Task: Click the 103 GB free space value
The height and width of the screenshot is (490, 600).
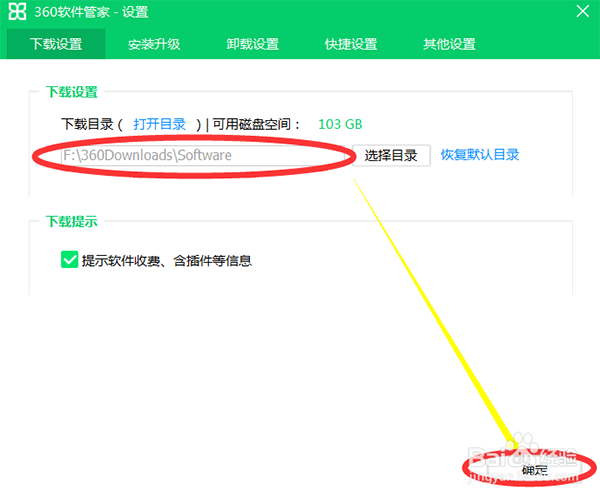Action: pyautogui.click(x=340, y=124)
